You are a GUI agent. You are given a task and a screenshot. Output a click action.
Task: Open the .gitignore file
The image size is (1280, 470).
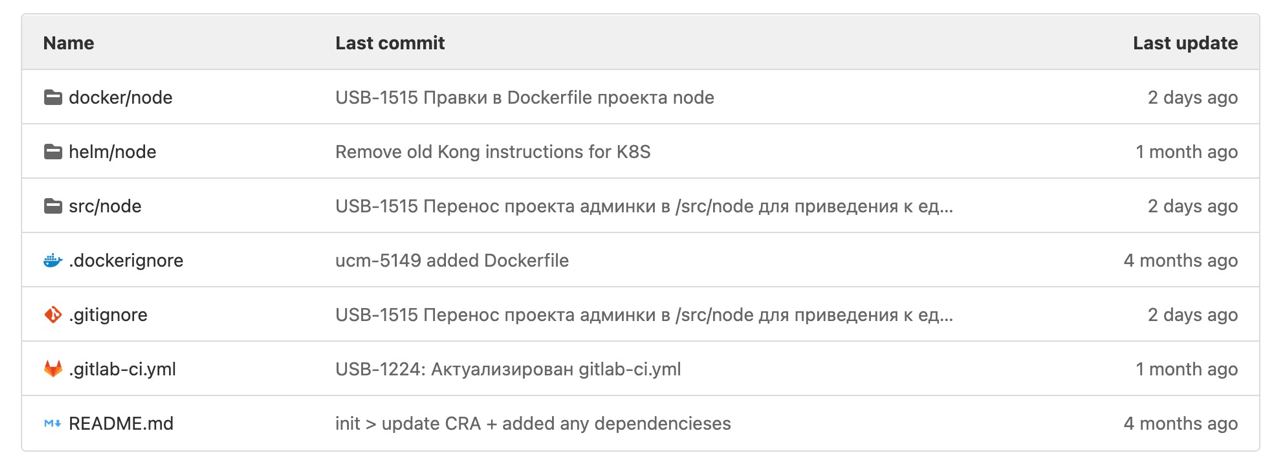(x=108, y=315)
